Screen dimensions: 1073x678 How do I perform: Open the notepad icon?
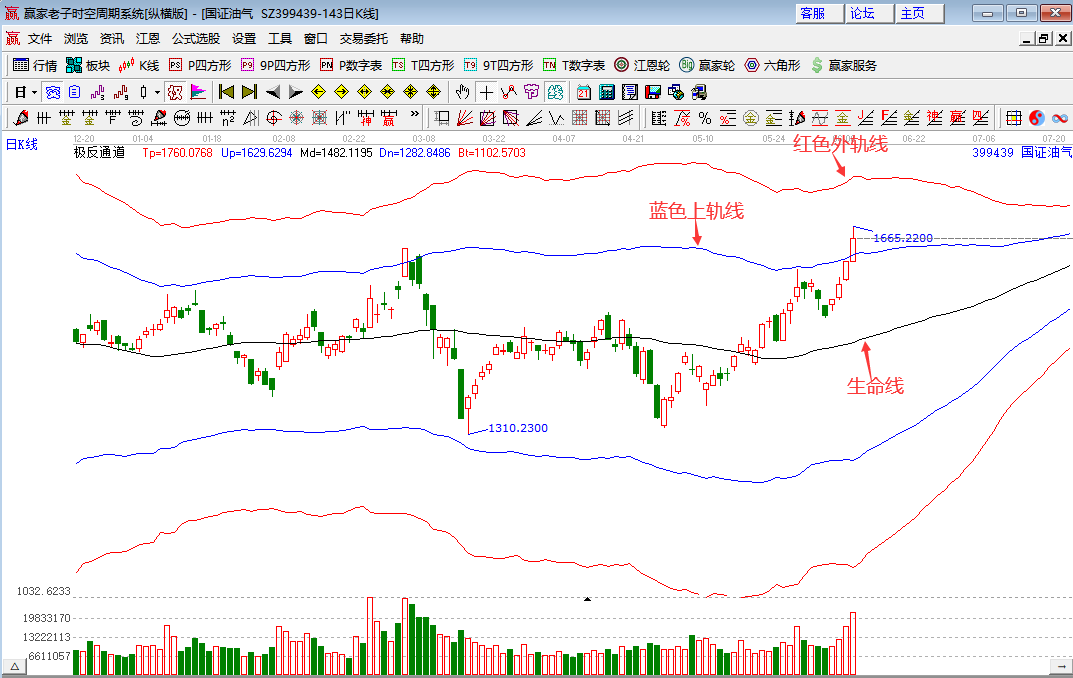pos(630,92)
